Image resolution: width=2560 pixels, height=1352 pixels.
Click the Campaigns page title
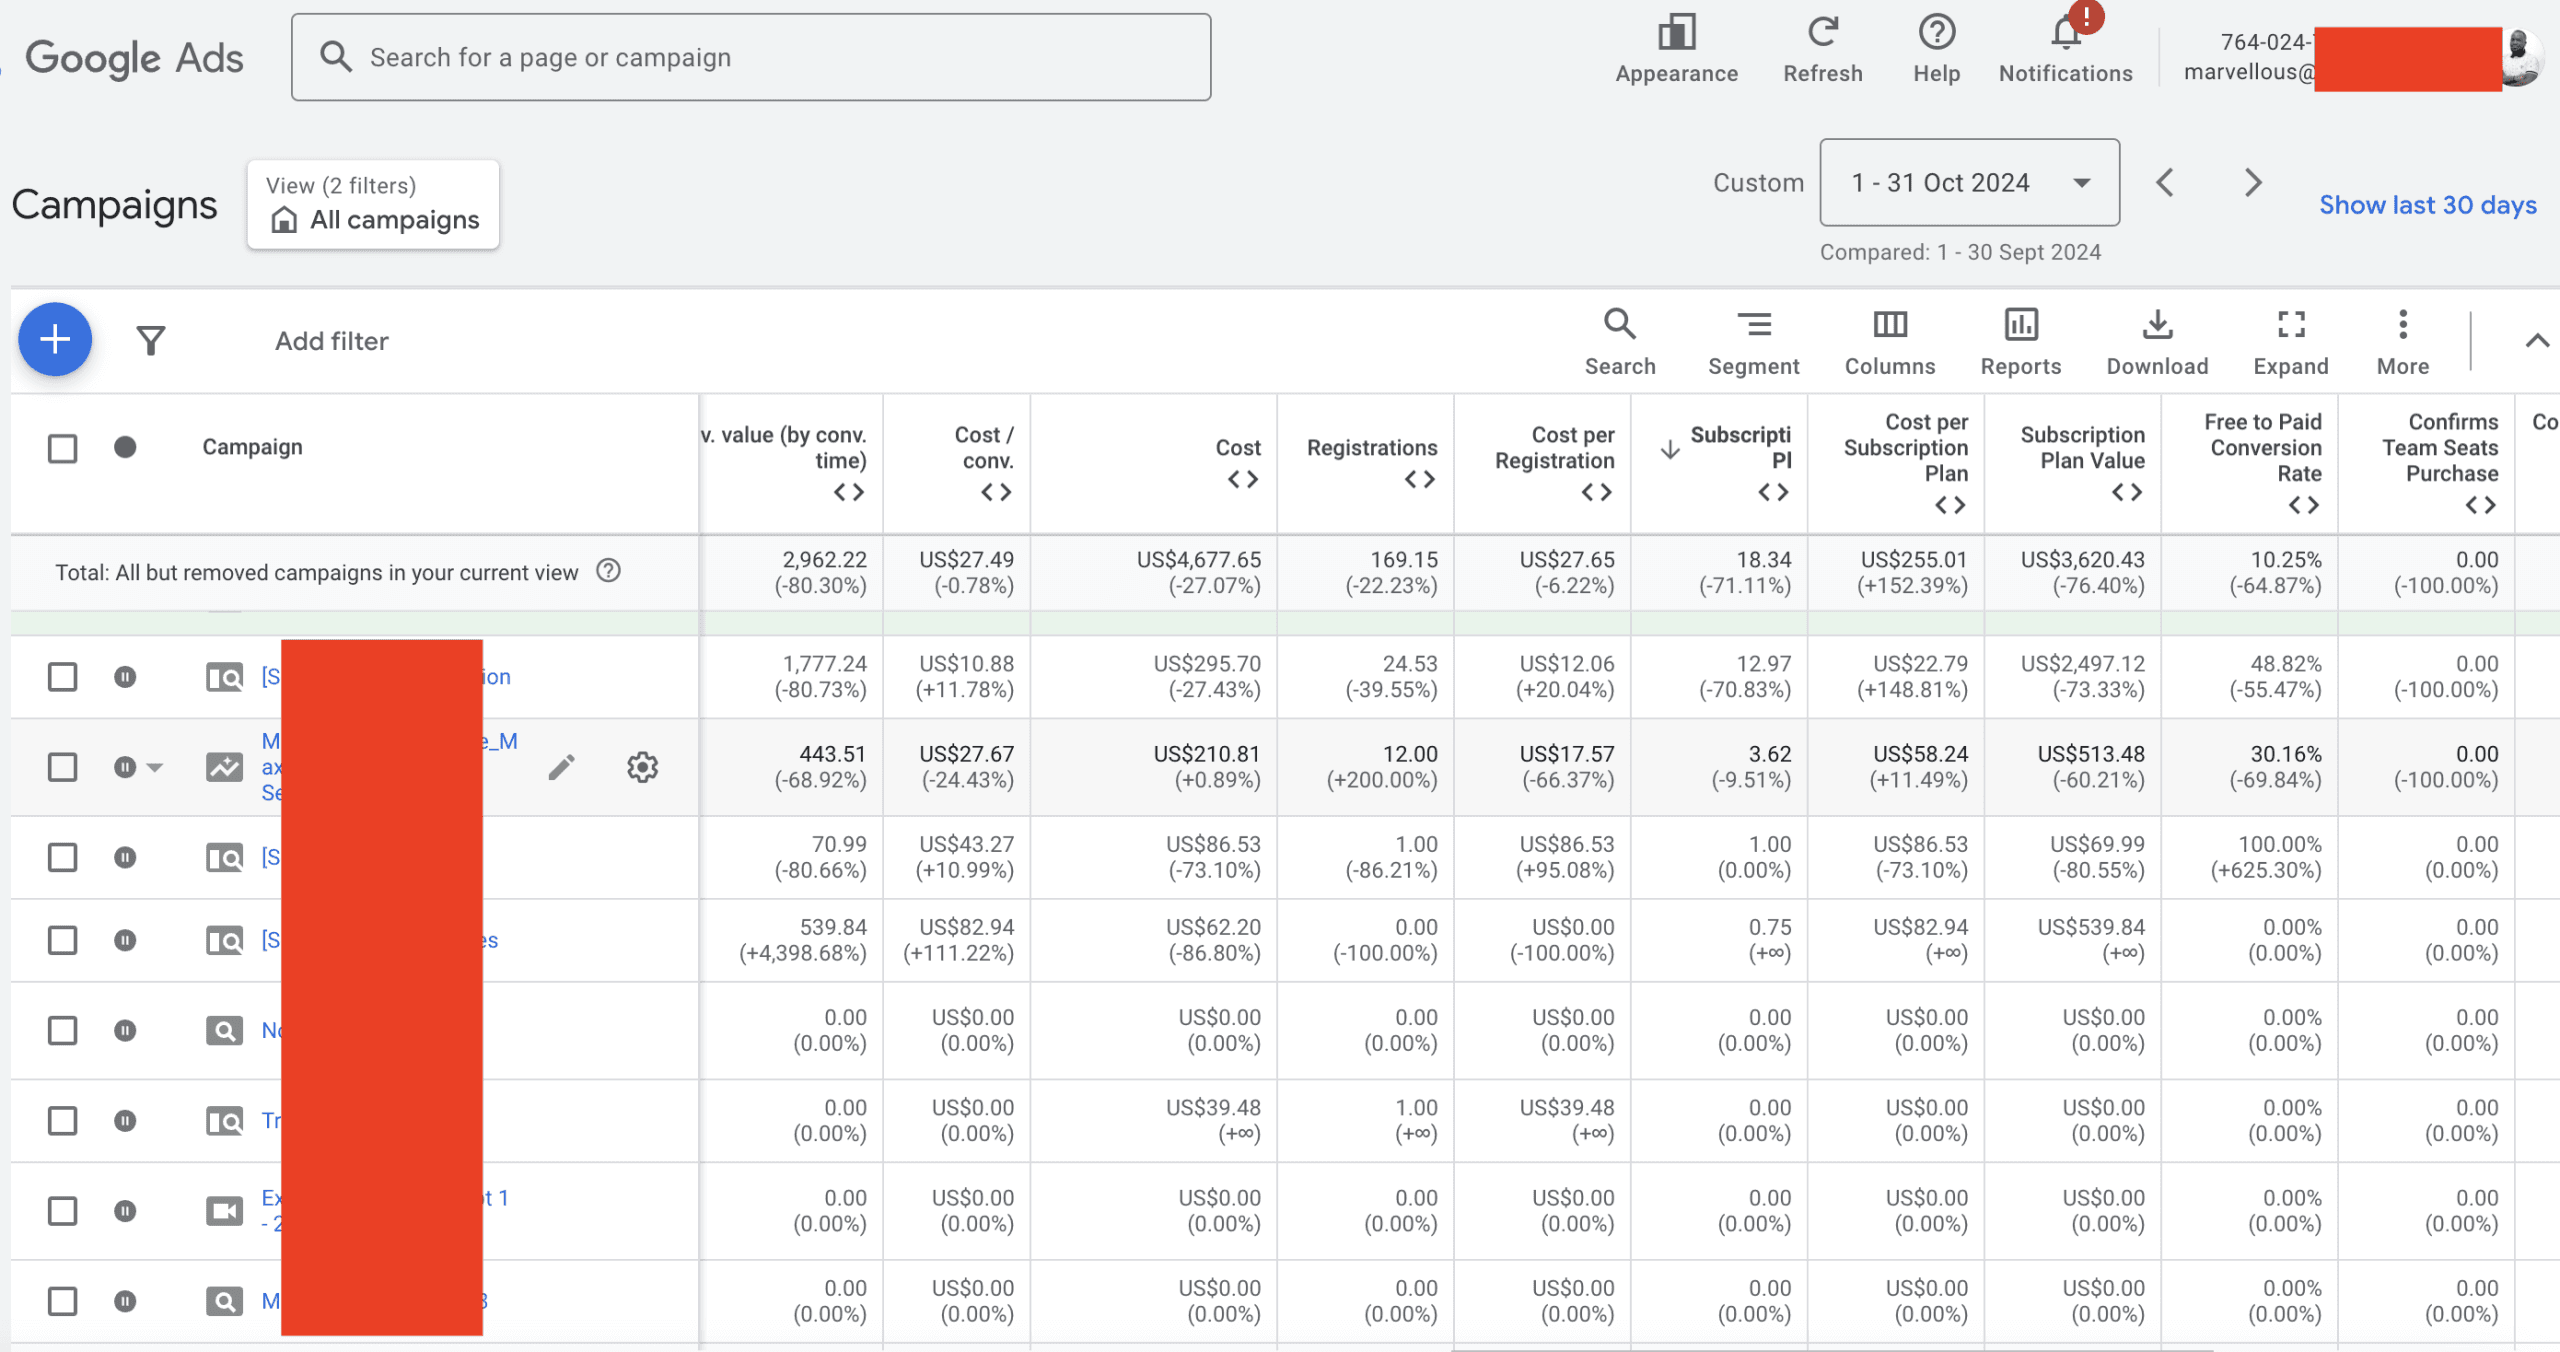pyautogui.click(x=114, y=204)
